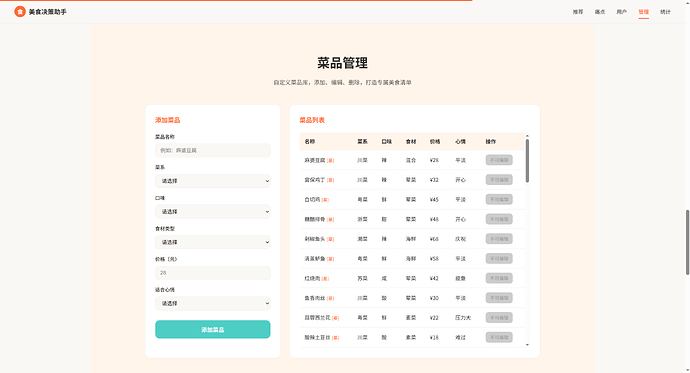Click the ¥18 price cell
The image size is (690, 373).
434,337
